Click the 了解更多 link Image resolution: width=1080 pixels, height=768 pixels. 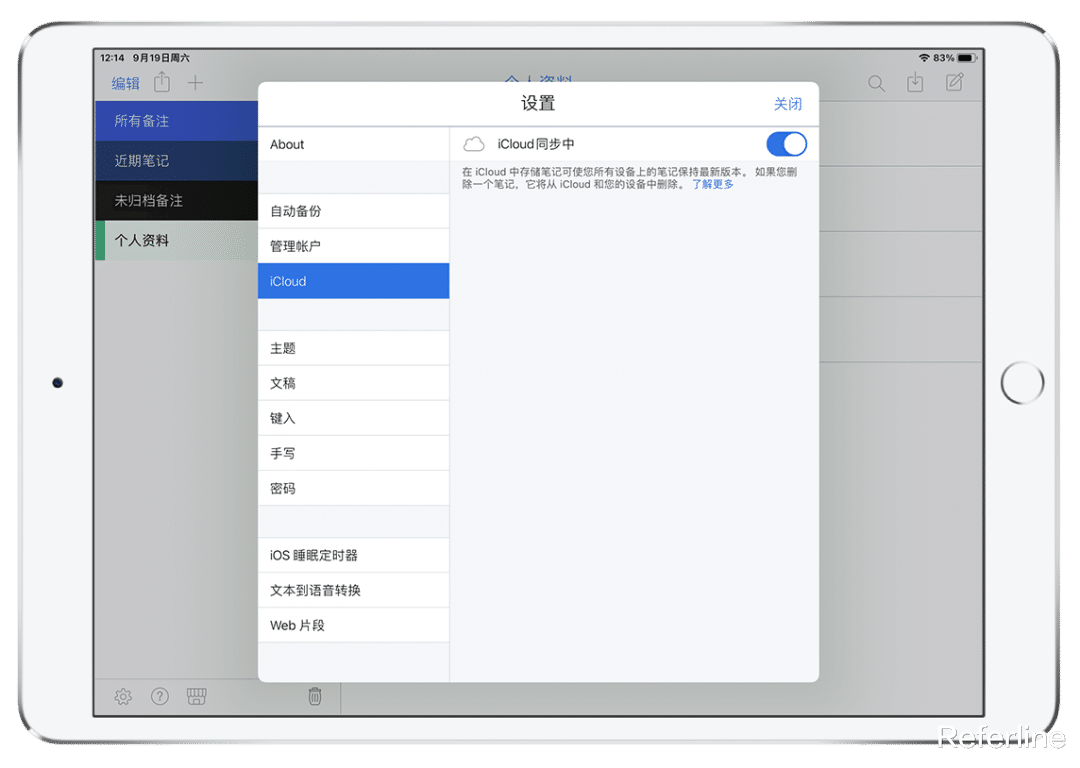pyautogui.click(x=711, y=183)
